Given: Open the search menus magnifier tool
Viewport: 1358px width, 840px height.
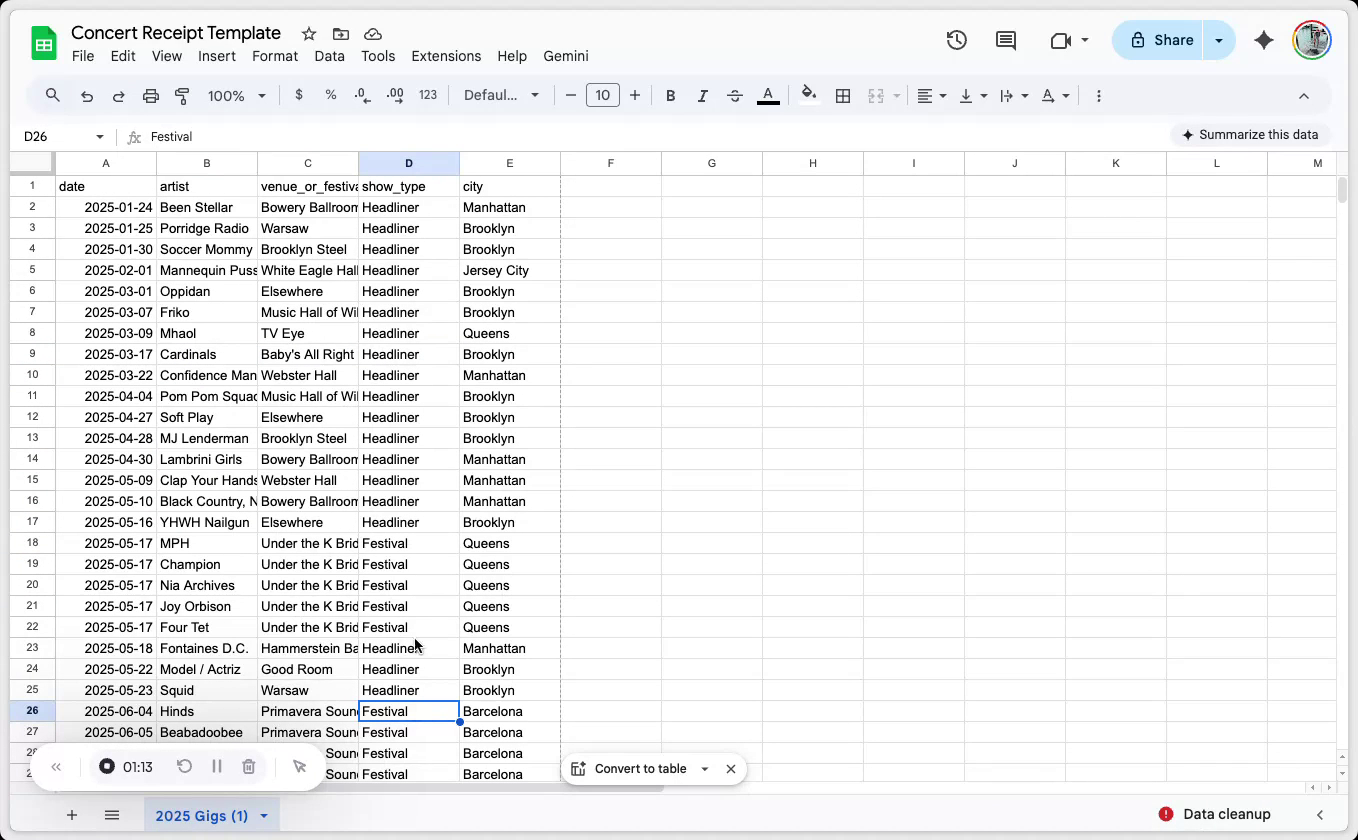Looking at the screenshot, I should pos(53,96).
